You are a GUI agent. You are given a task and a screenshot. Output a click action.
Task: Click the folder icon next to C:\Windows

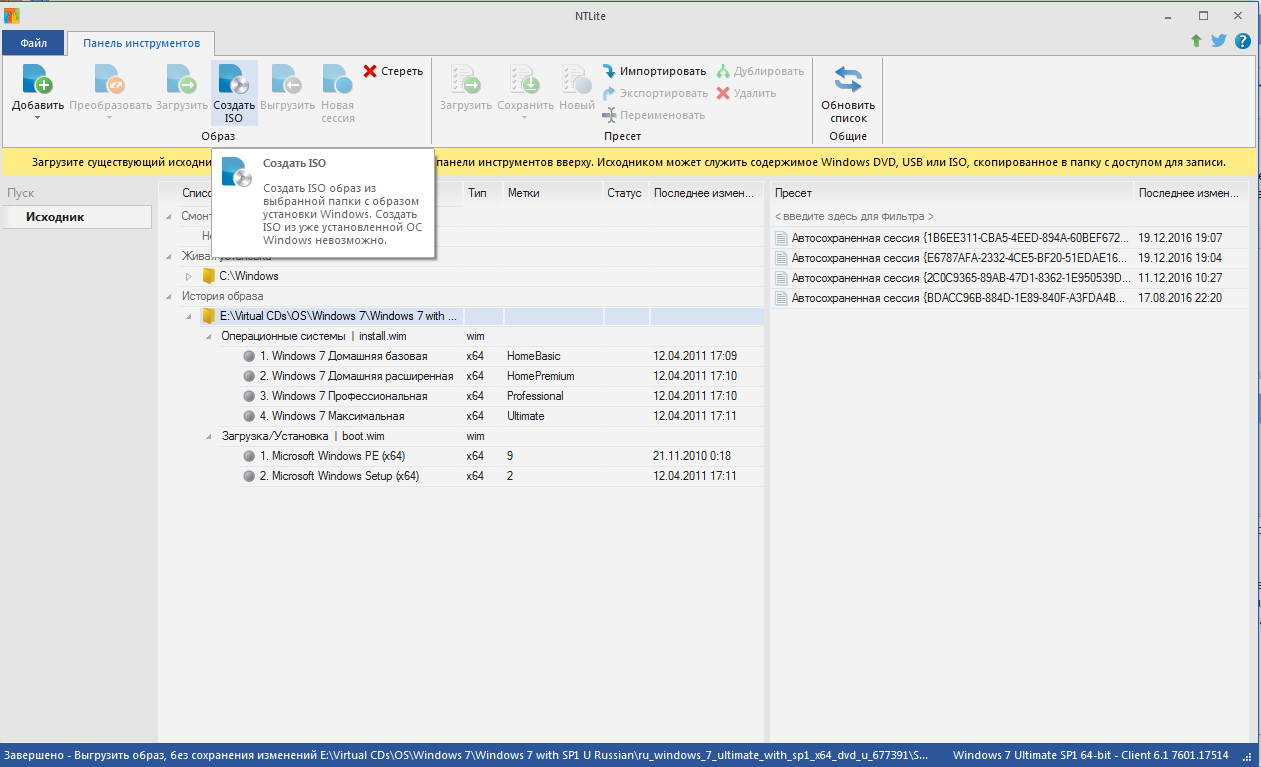pyautogui.click(x=208, y=276)
